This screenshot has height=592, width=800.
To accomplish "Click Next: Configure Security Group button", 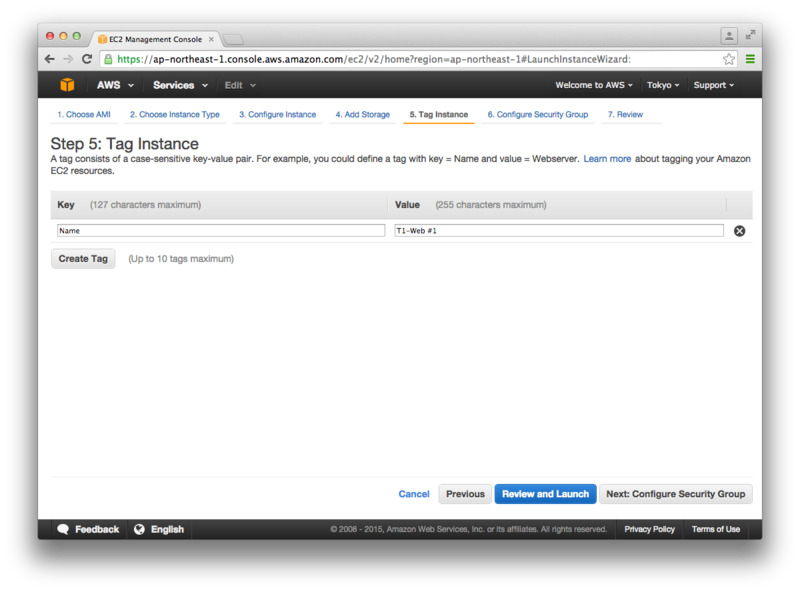I will 676,494.
